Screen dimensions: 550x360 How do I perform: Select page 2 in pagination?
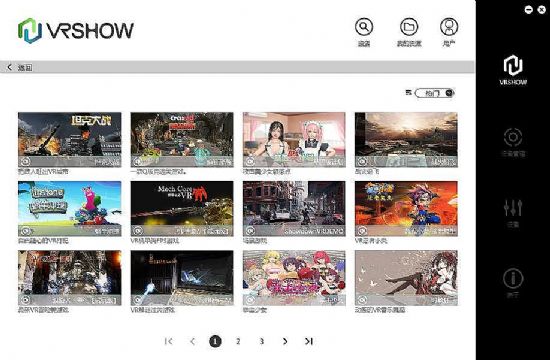point(238,341)
